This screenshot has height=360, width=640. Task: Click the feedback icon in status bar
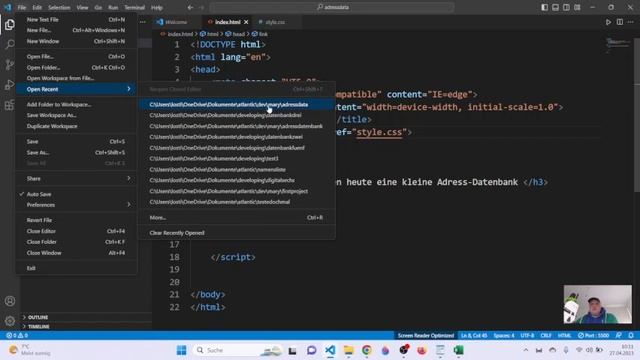(619, 336)
